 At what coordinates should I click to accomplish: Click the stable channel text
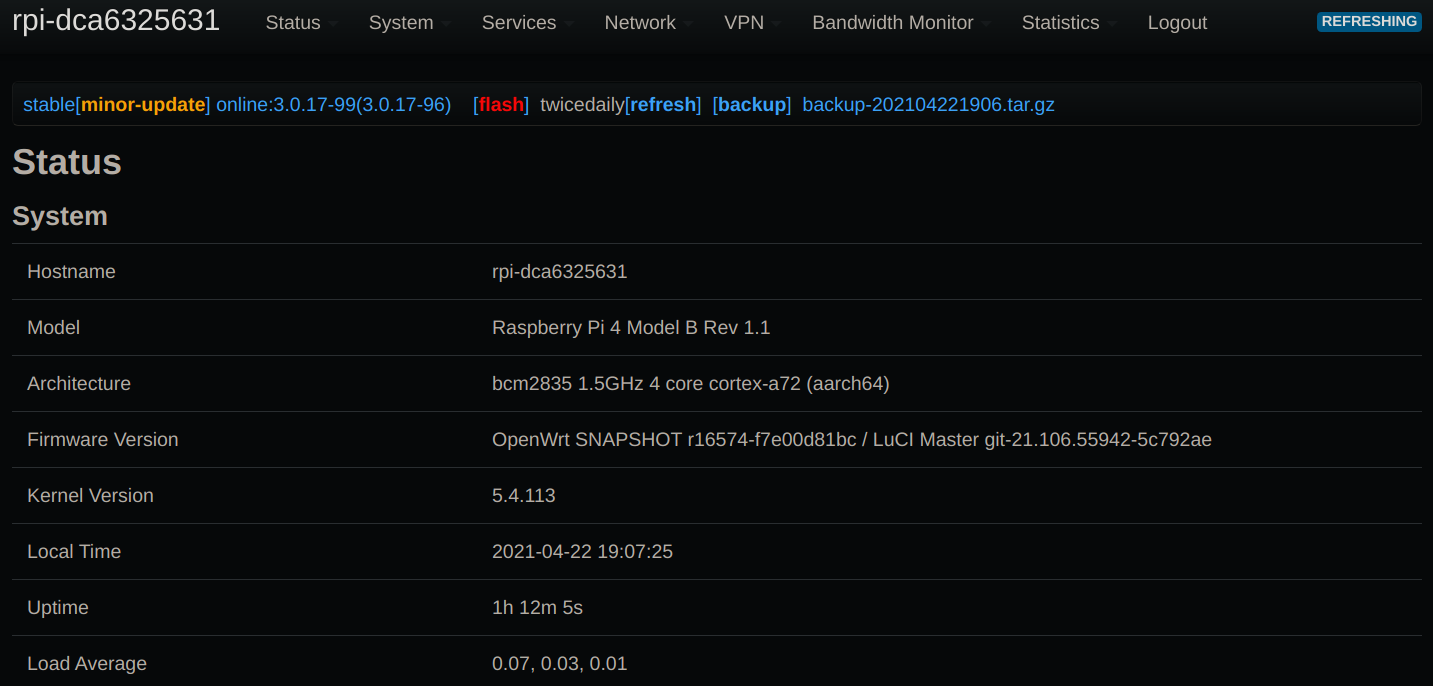[48, 105]
